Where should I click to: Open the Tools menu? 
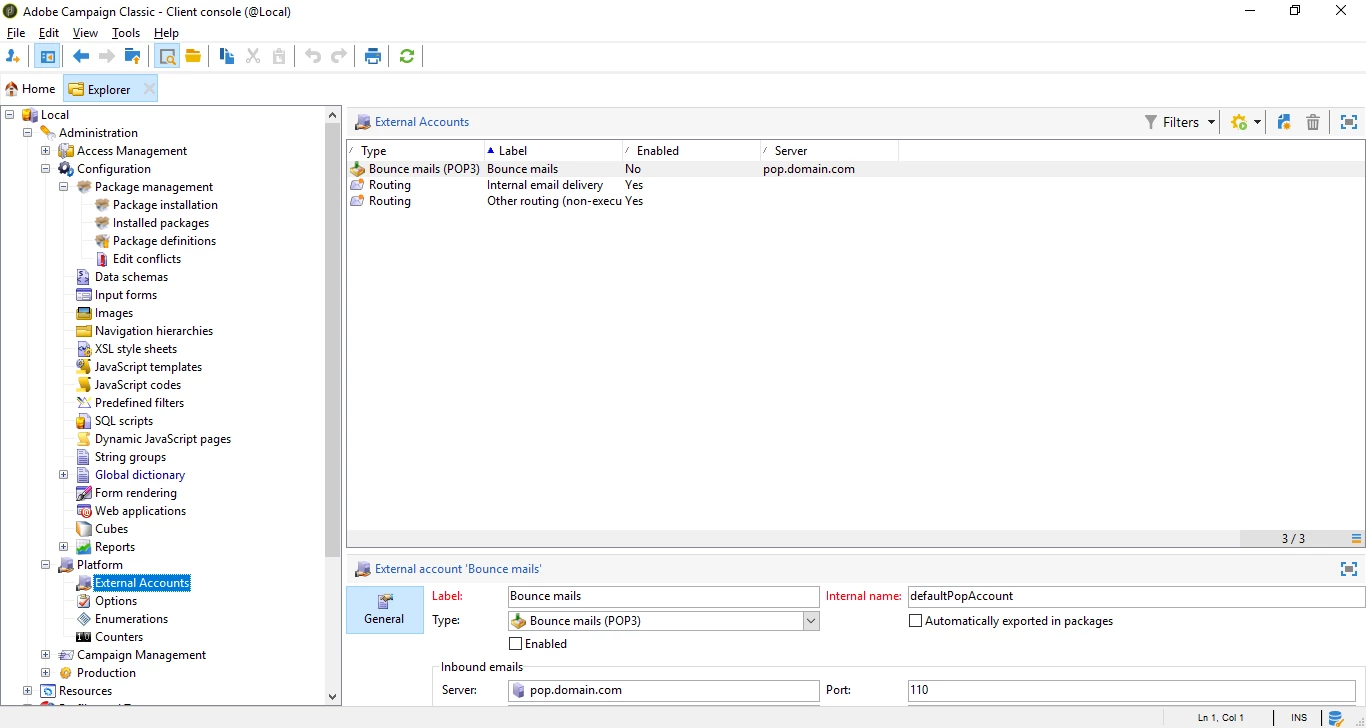(126, 33)
